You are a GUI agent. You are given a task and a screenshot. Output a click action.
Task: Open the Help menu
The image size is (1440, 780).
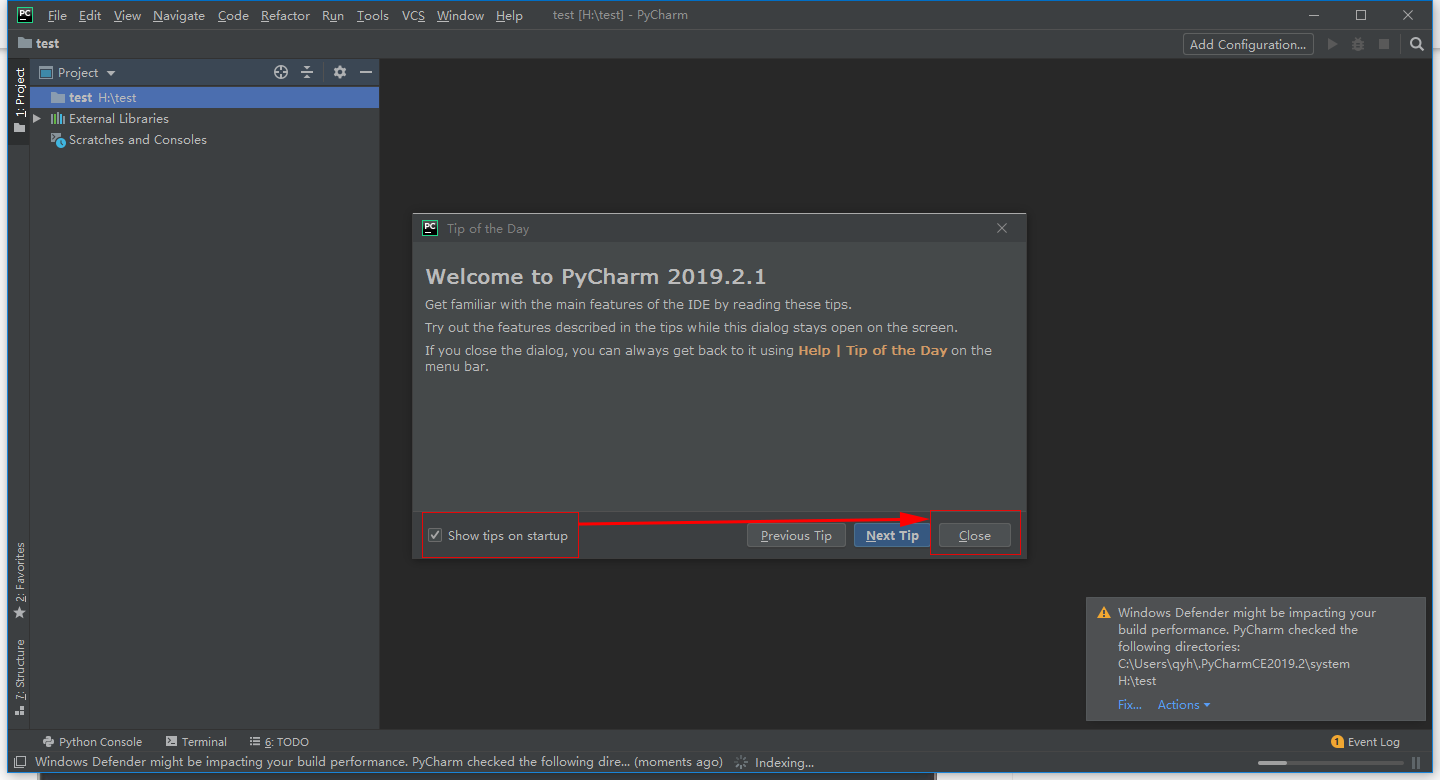(509, 16)
